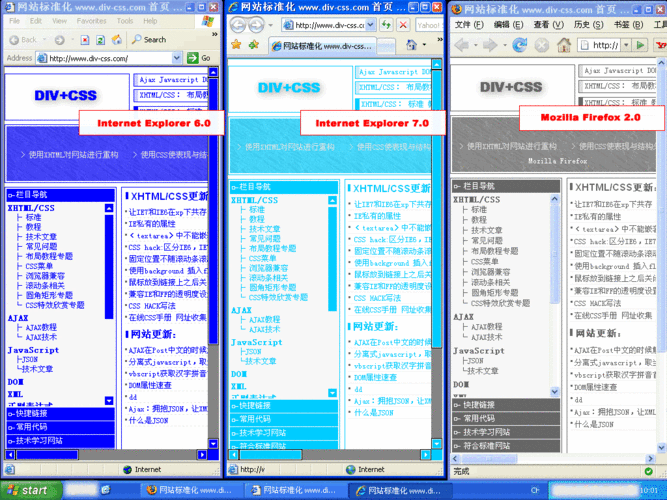
Task: Open CSS HACK写法 link in IE7 page
Action: [x=377, y=298]
